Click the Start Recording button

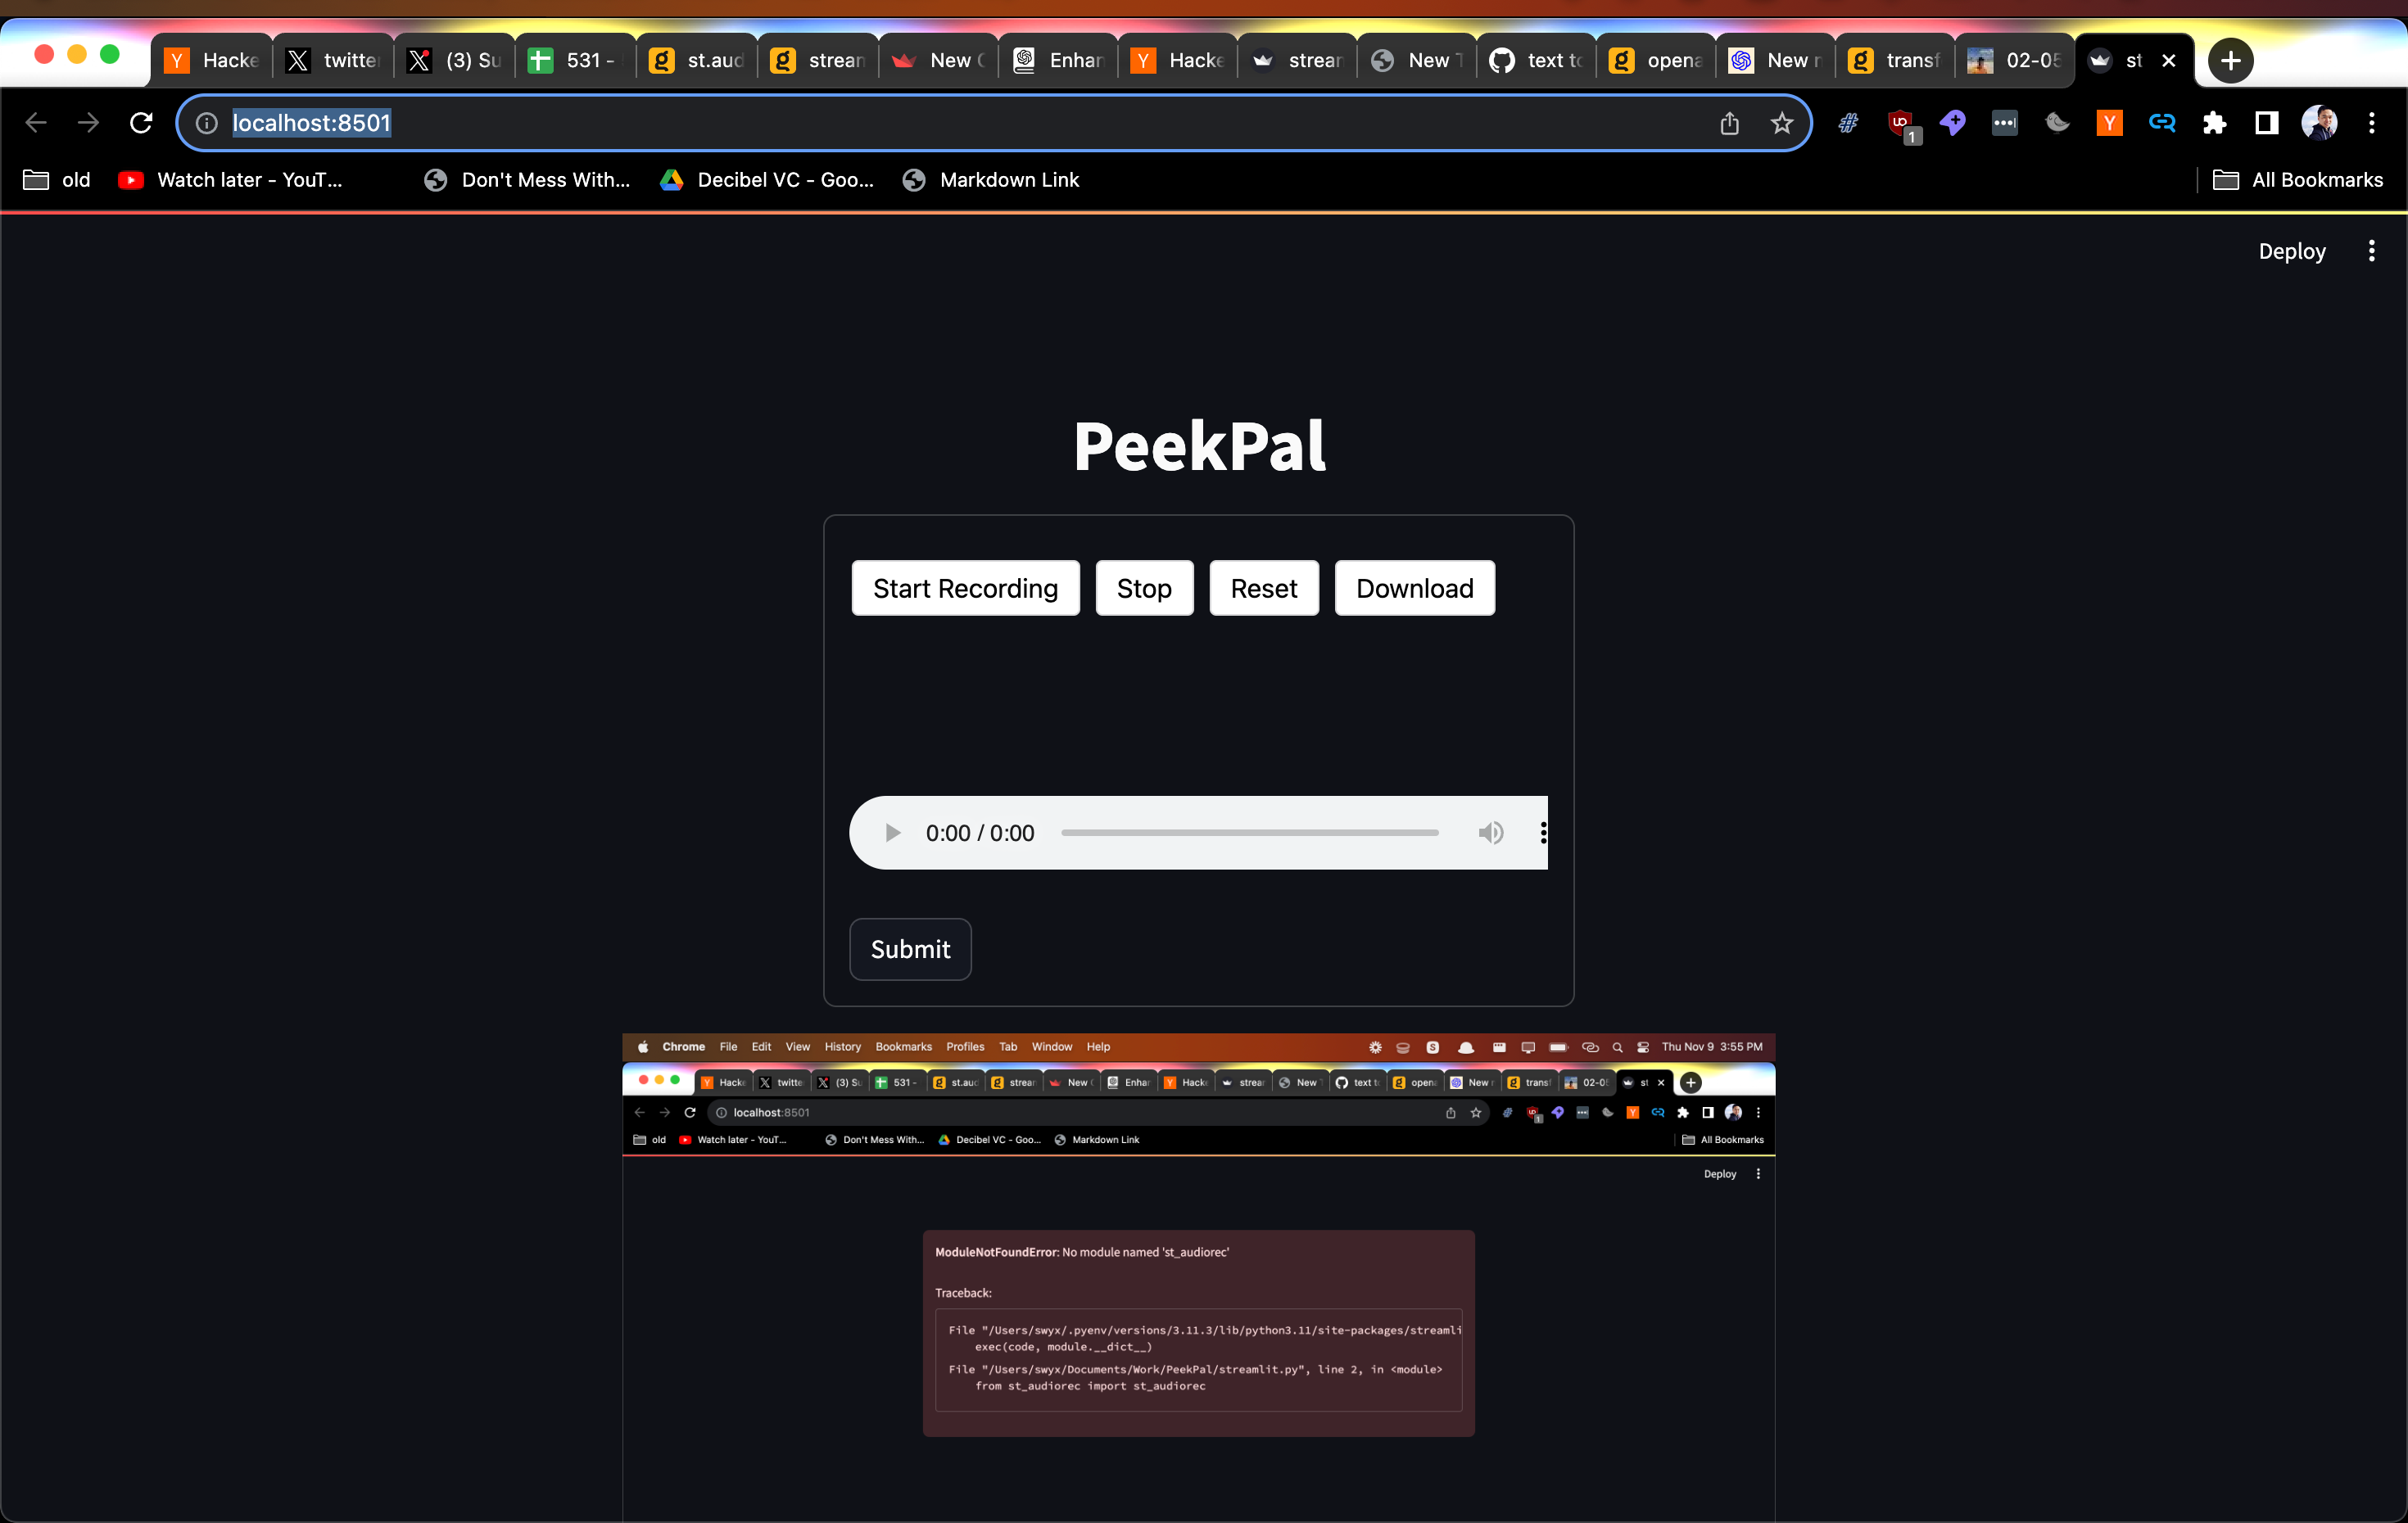[965, 588]
